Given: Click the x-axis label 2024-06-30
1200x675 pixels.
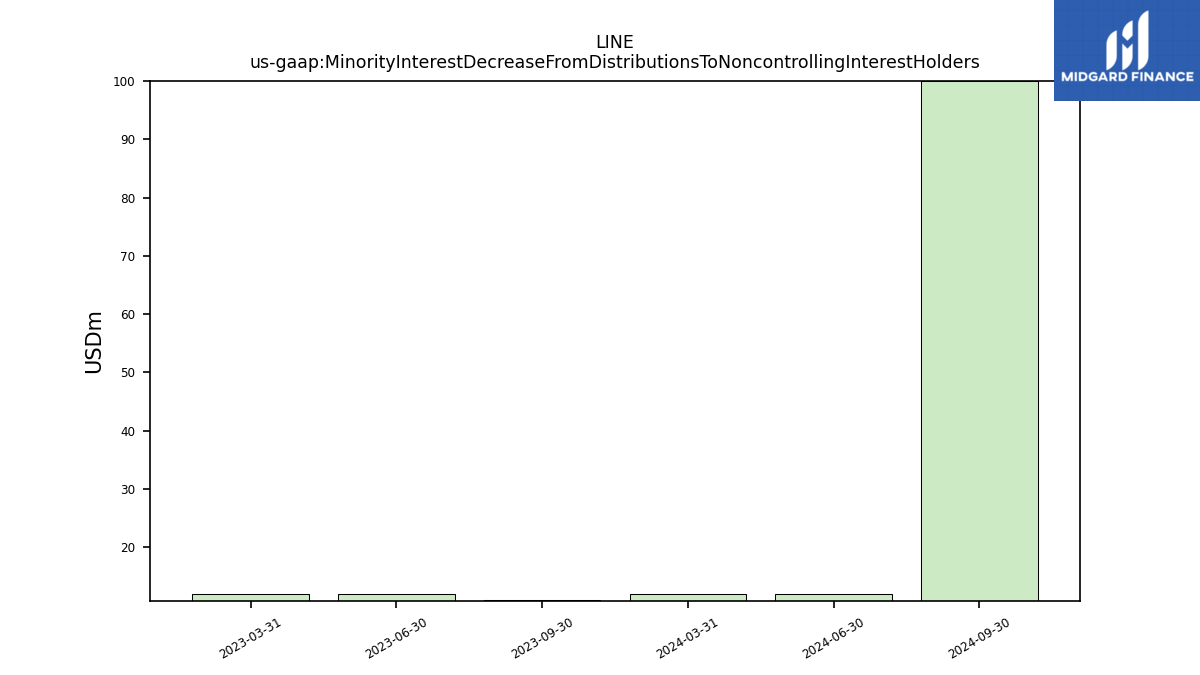Looking at the screenshot, I should tap(834, 638).
